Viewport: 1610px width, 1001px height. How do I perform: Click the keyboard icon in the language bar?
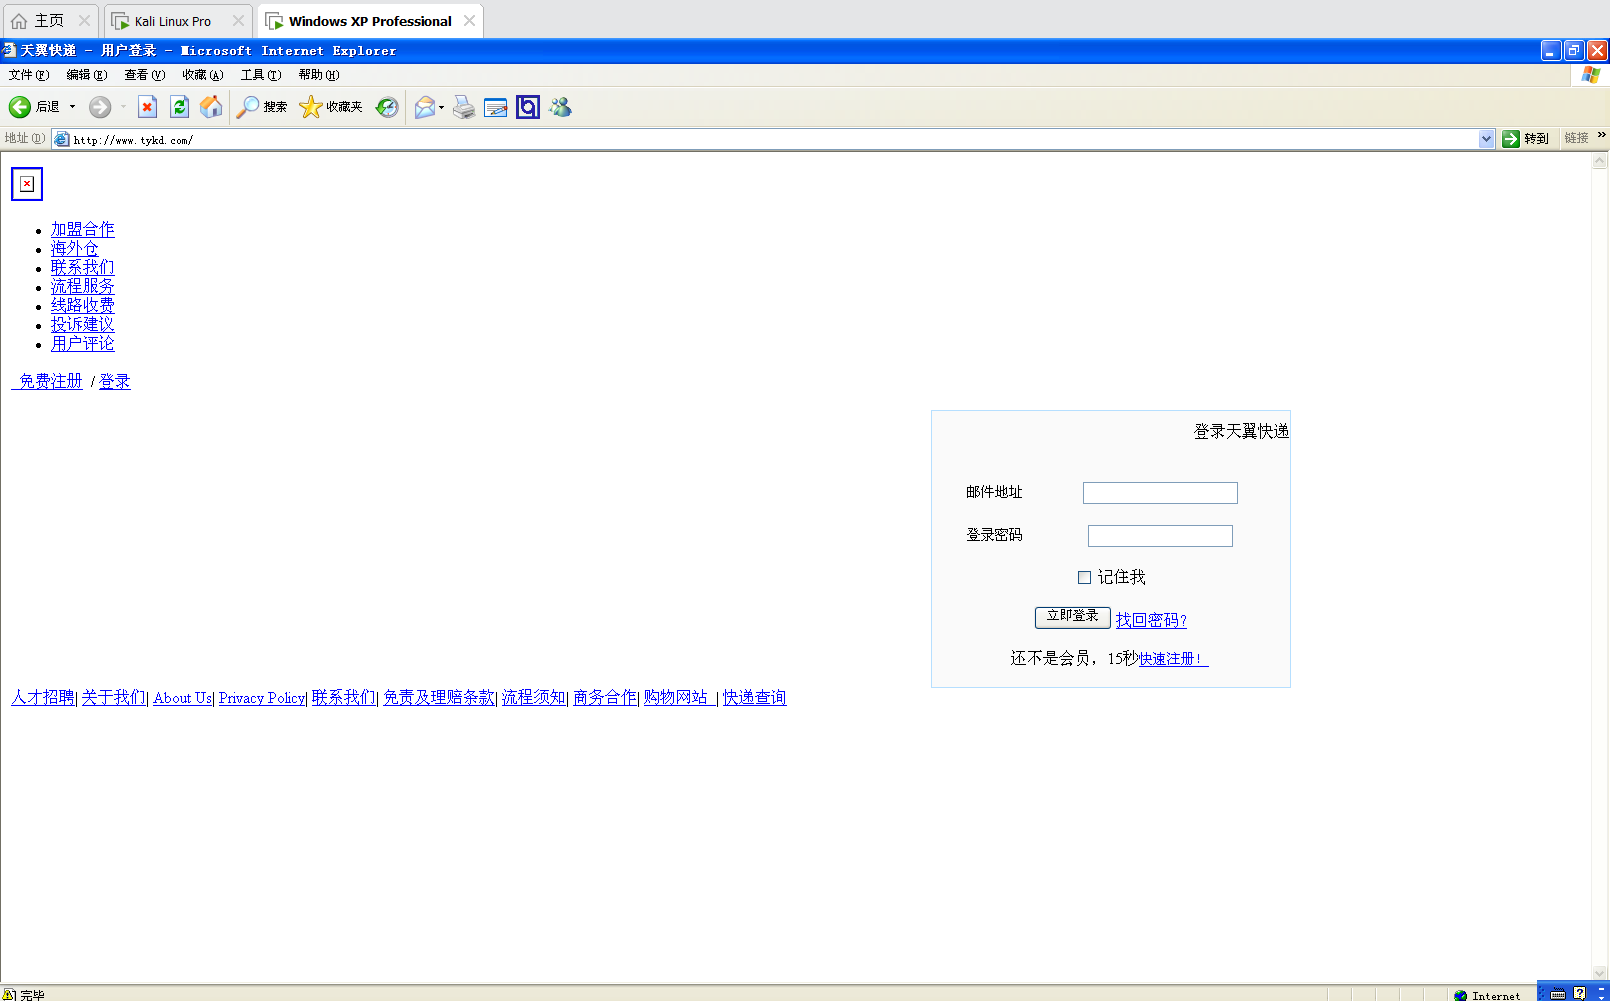tap(1558, 994)
